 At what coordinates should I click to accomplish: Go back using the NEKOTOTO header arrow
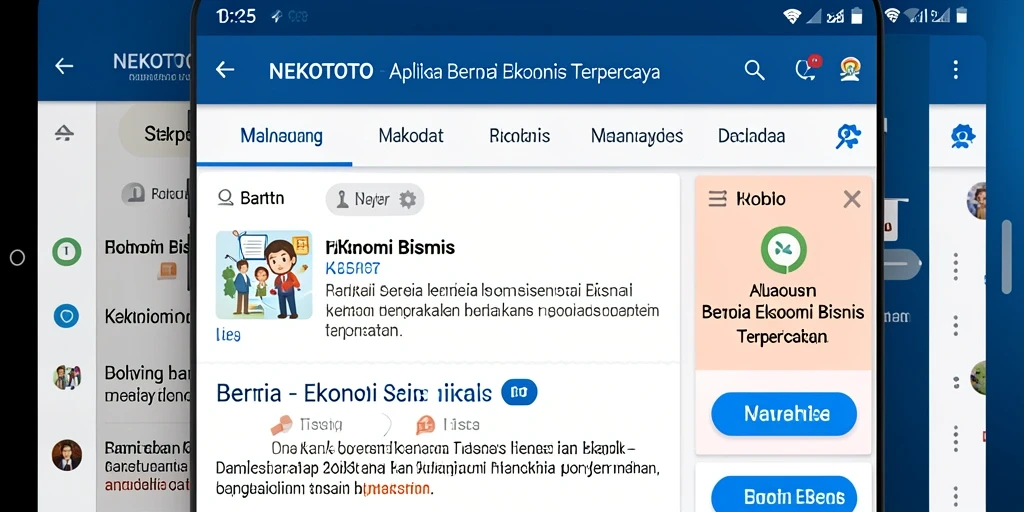coord(225,70)
